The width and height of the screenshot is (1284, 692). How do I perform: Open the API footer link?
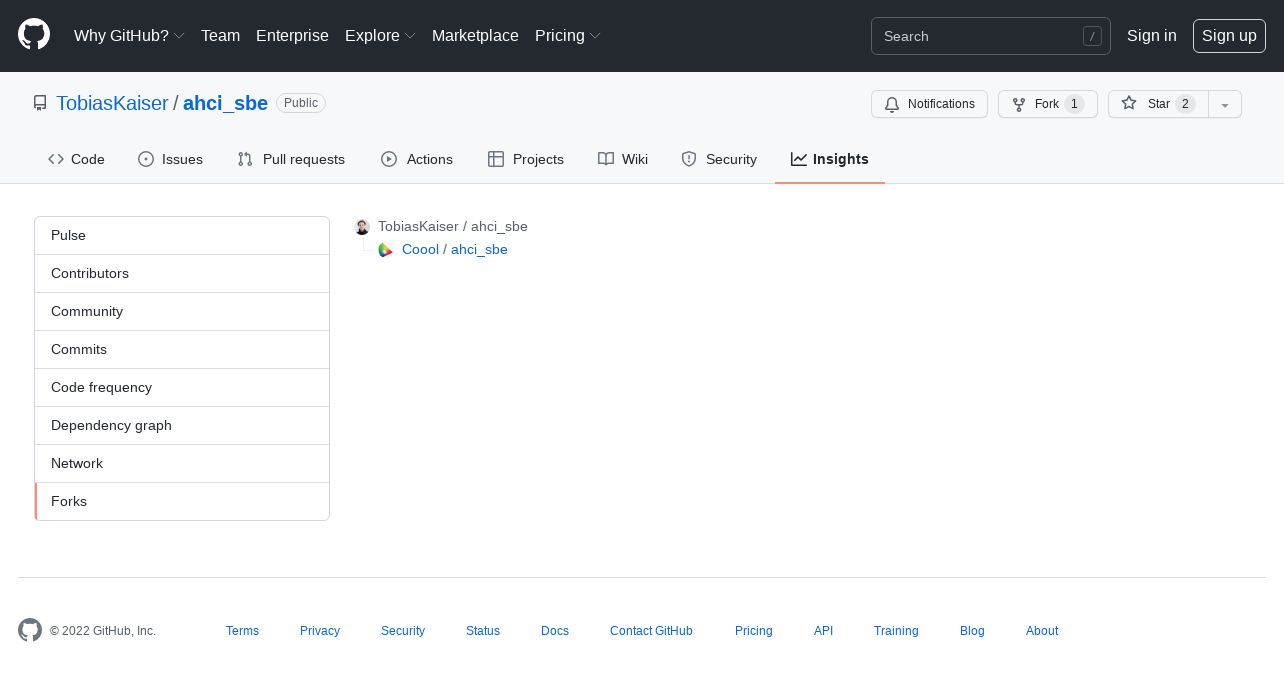[x=823, y=631]
